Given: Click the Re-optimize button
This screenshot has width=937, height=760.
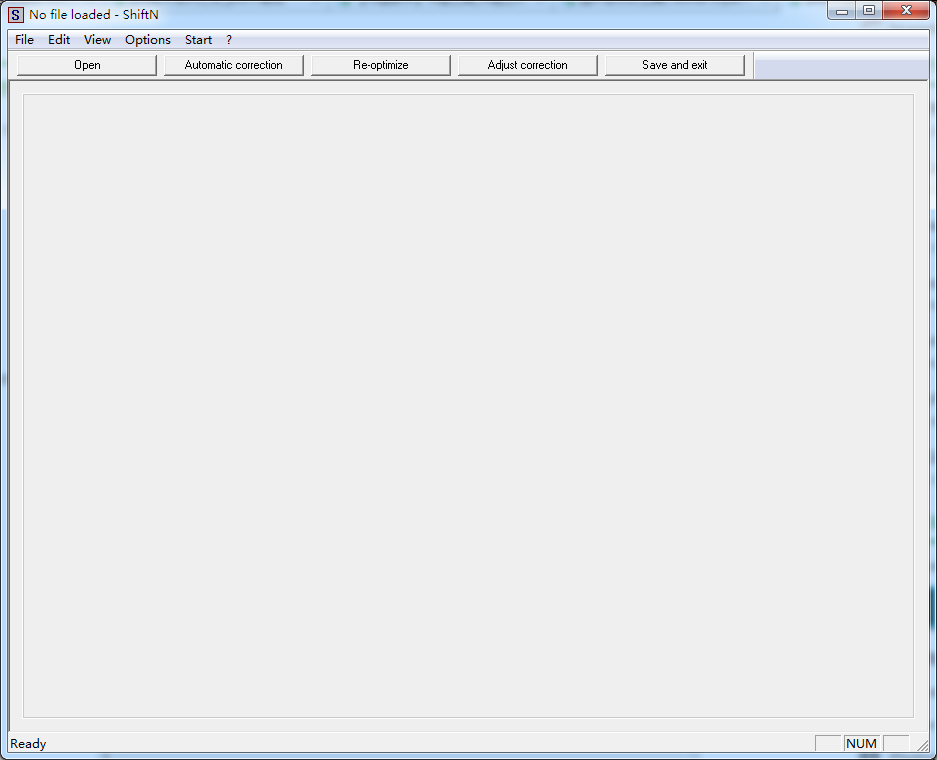Looking at the screenshot, I should coord(381,65).
